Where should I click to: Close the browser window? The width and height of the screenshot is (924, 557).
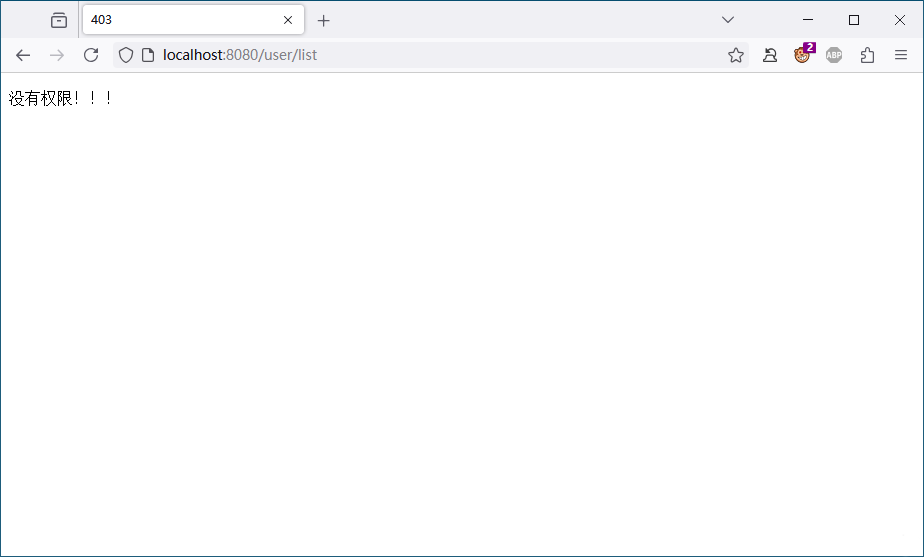click(x=899, y=20)
